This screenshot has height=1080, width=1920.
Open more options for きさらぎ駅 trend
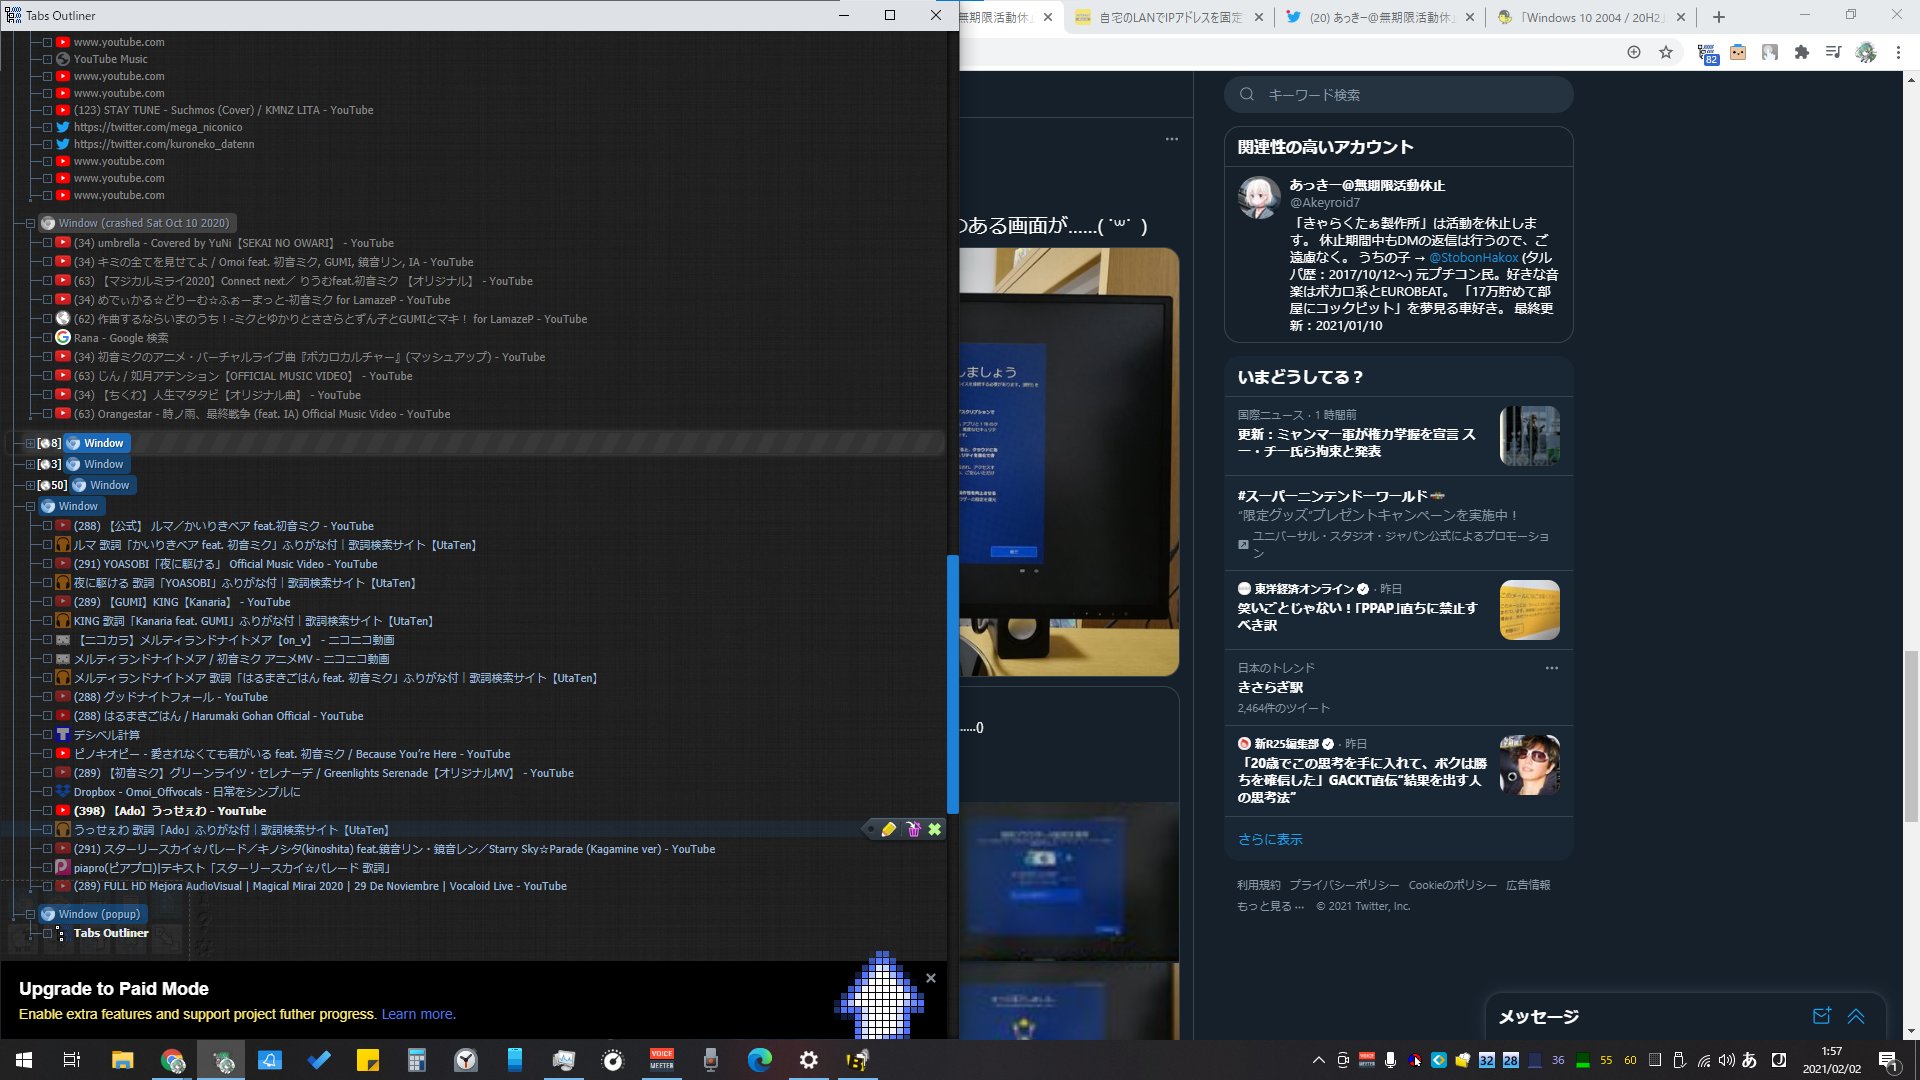tap(1552, 668)
